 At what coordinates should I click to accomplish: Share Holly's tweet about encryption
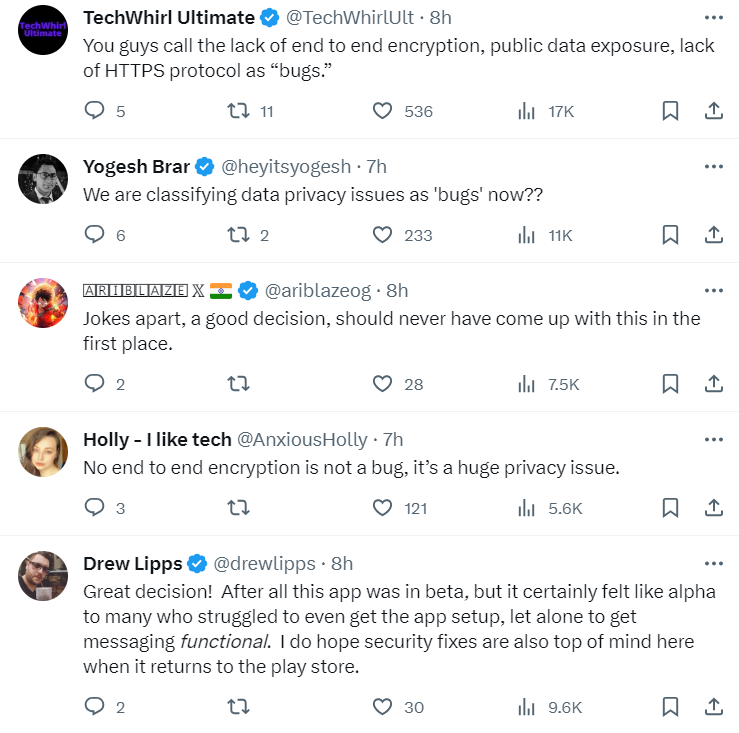714,508
